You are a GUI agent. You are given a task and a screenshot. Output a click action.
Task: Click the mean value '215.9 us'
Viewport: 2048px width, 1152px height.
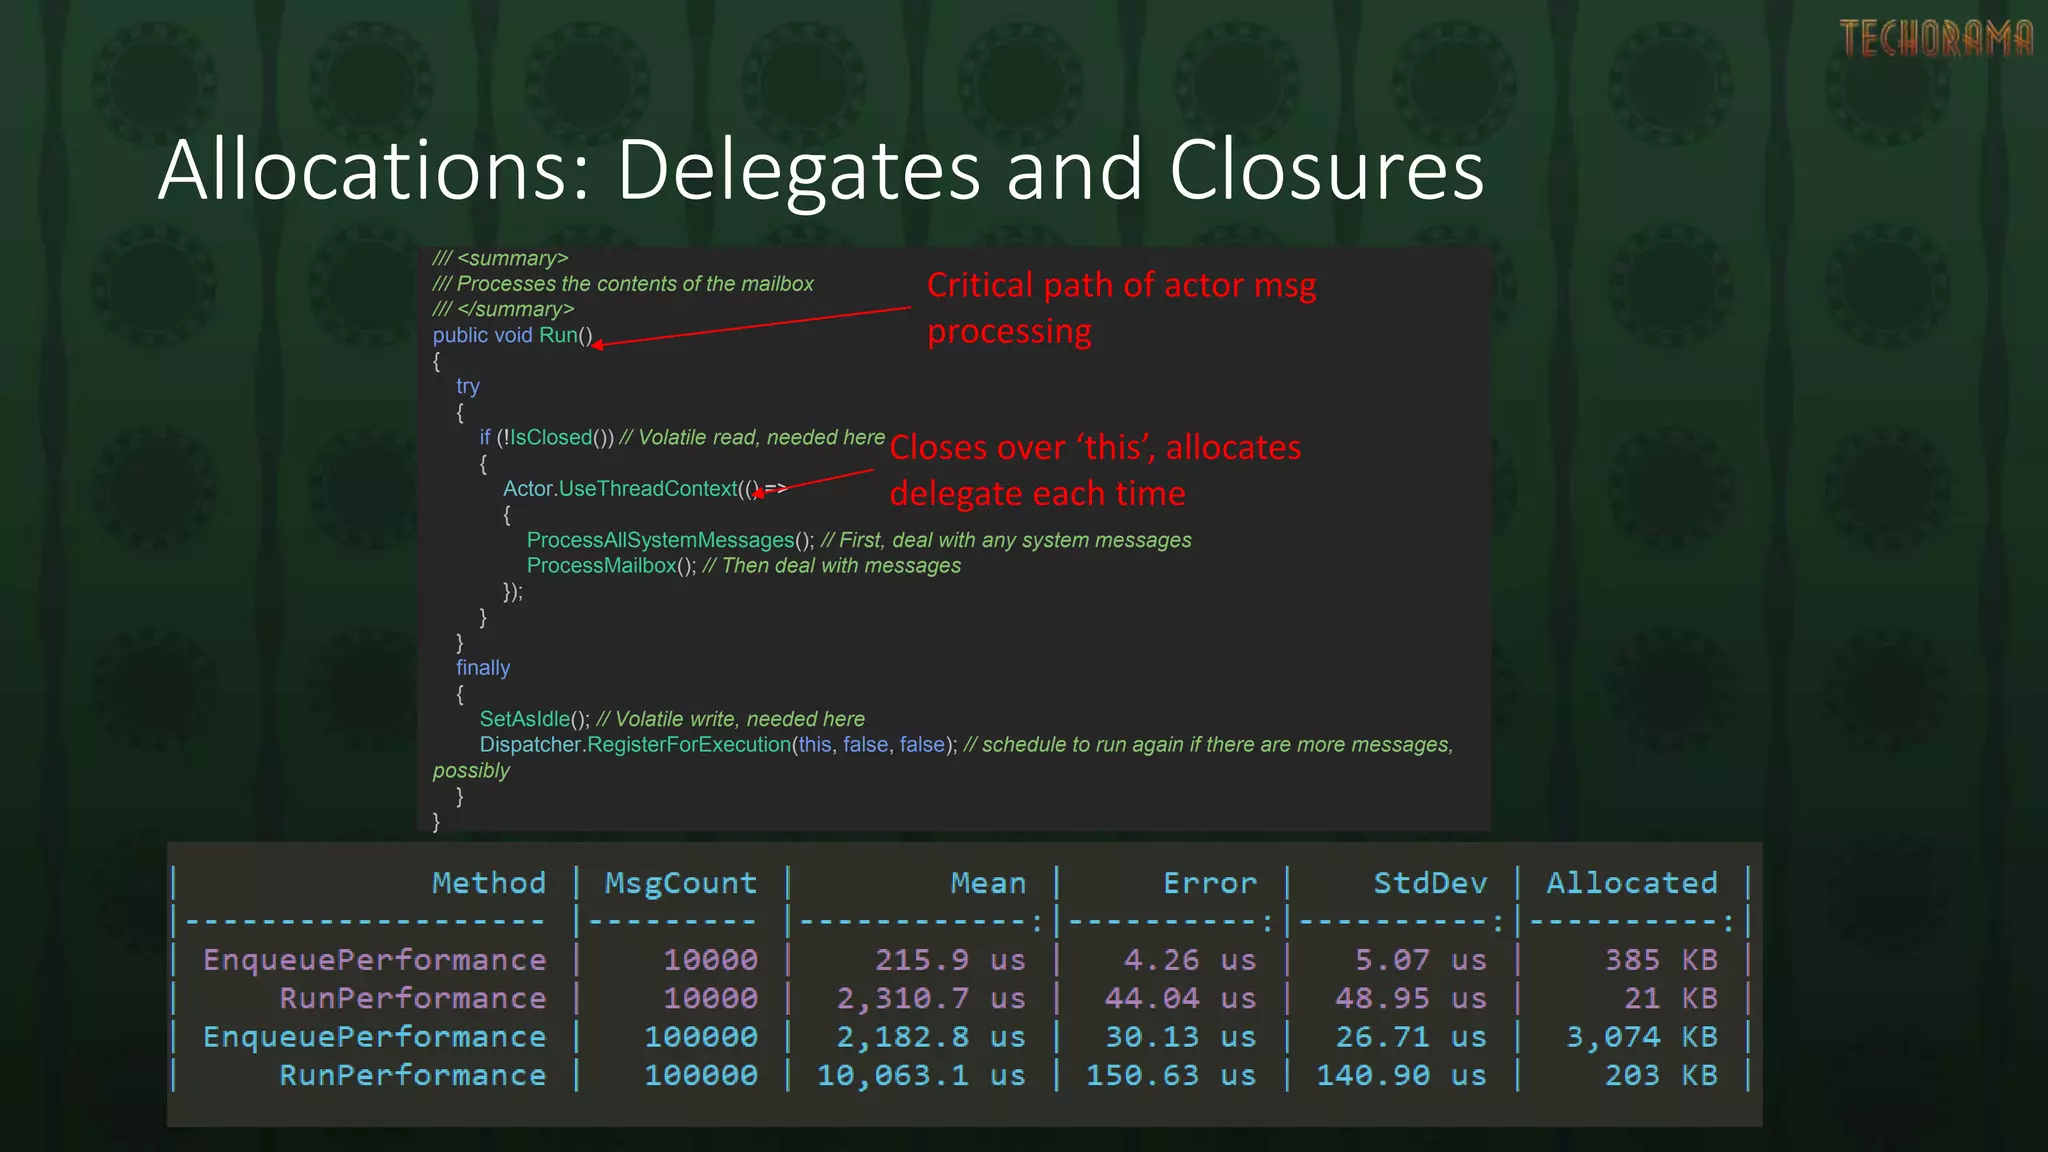[x=951, y=961]
